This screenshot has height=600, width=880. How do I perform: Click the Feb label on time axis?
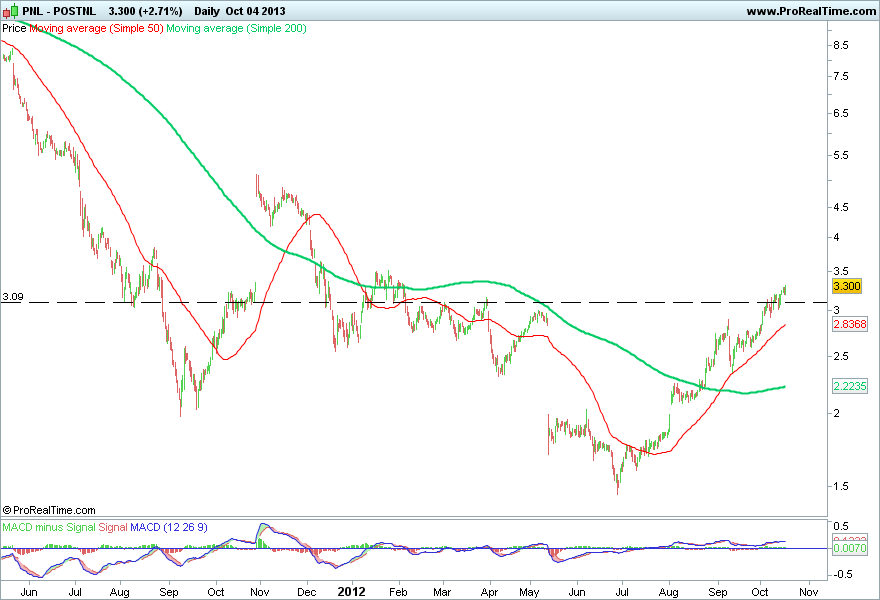tap(398, 592)
